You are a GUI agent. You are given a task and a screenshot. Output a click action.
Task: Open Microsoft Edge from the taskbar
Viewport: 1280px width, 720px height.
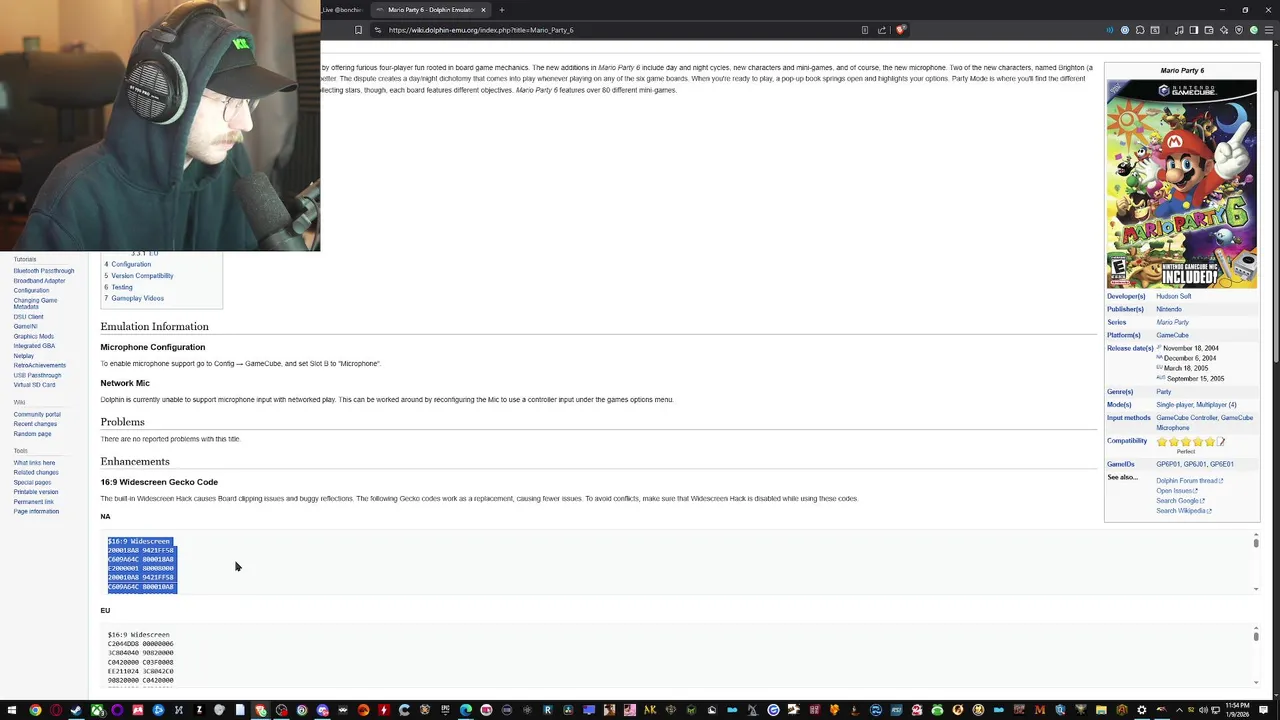point(466,710)
